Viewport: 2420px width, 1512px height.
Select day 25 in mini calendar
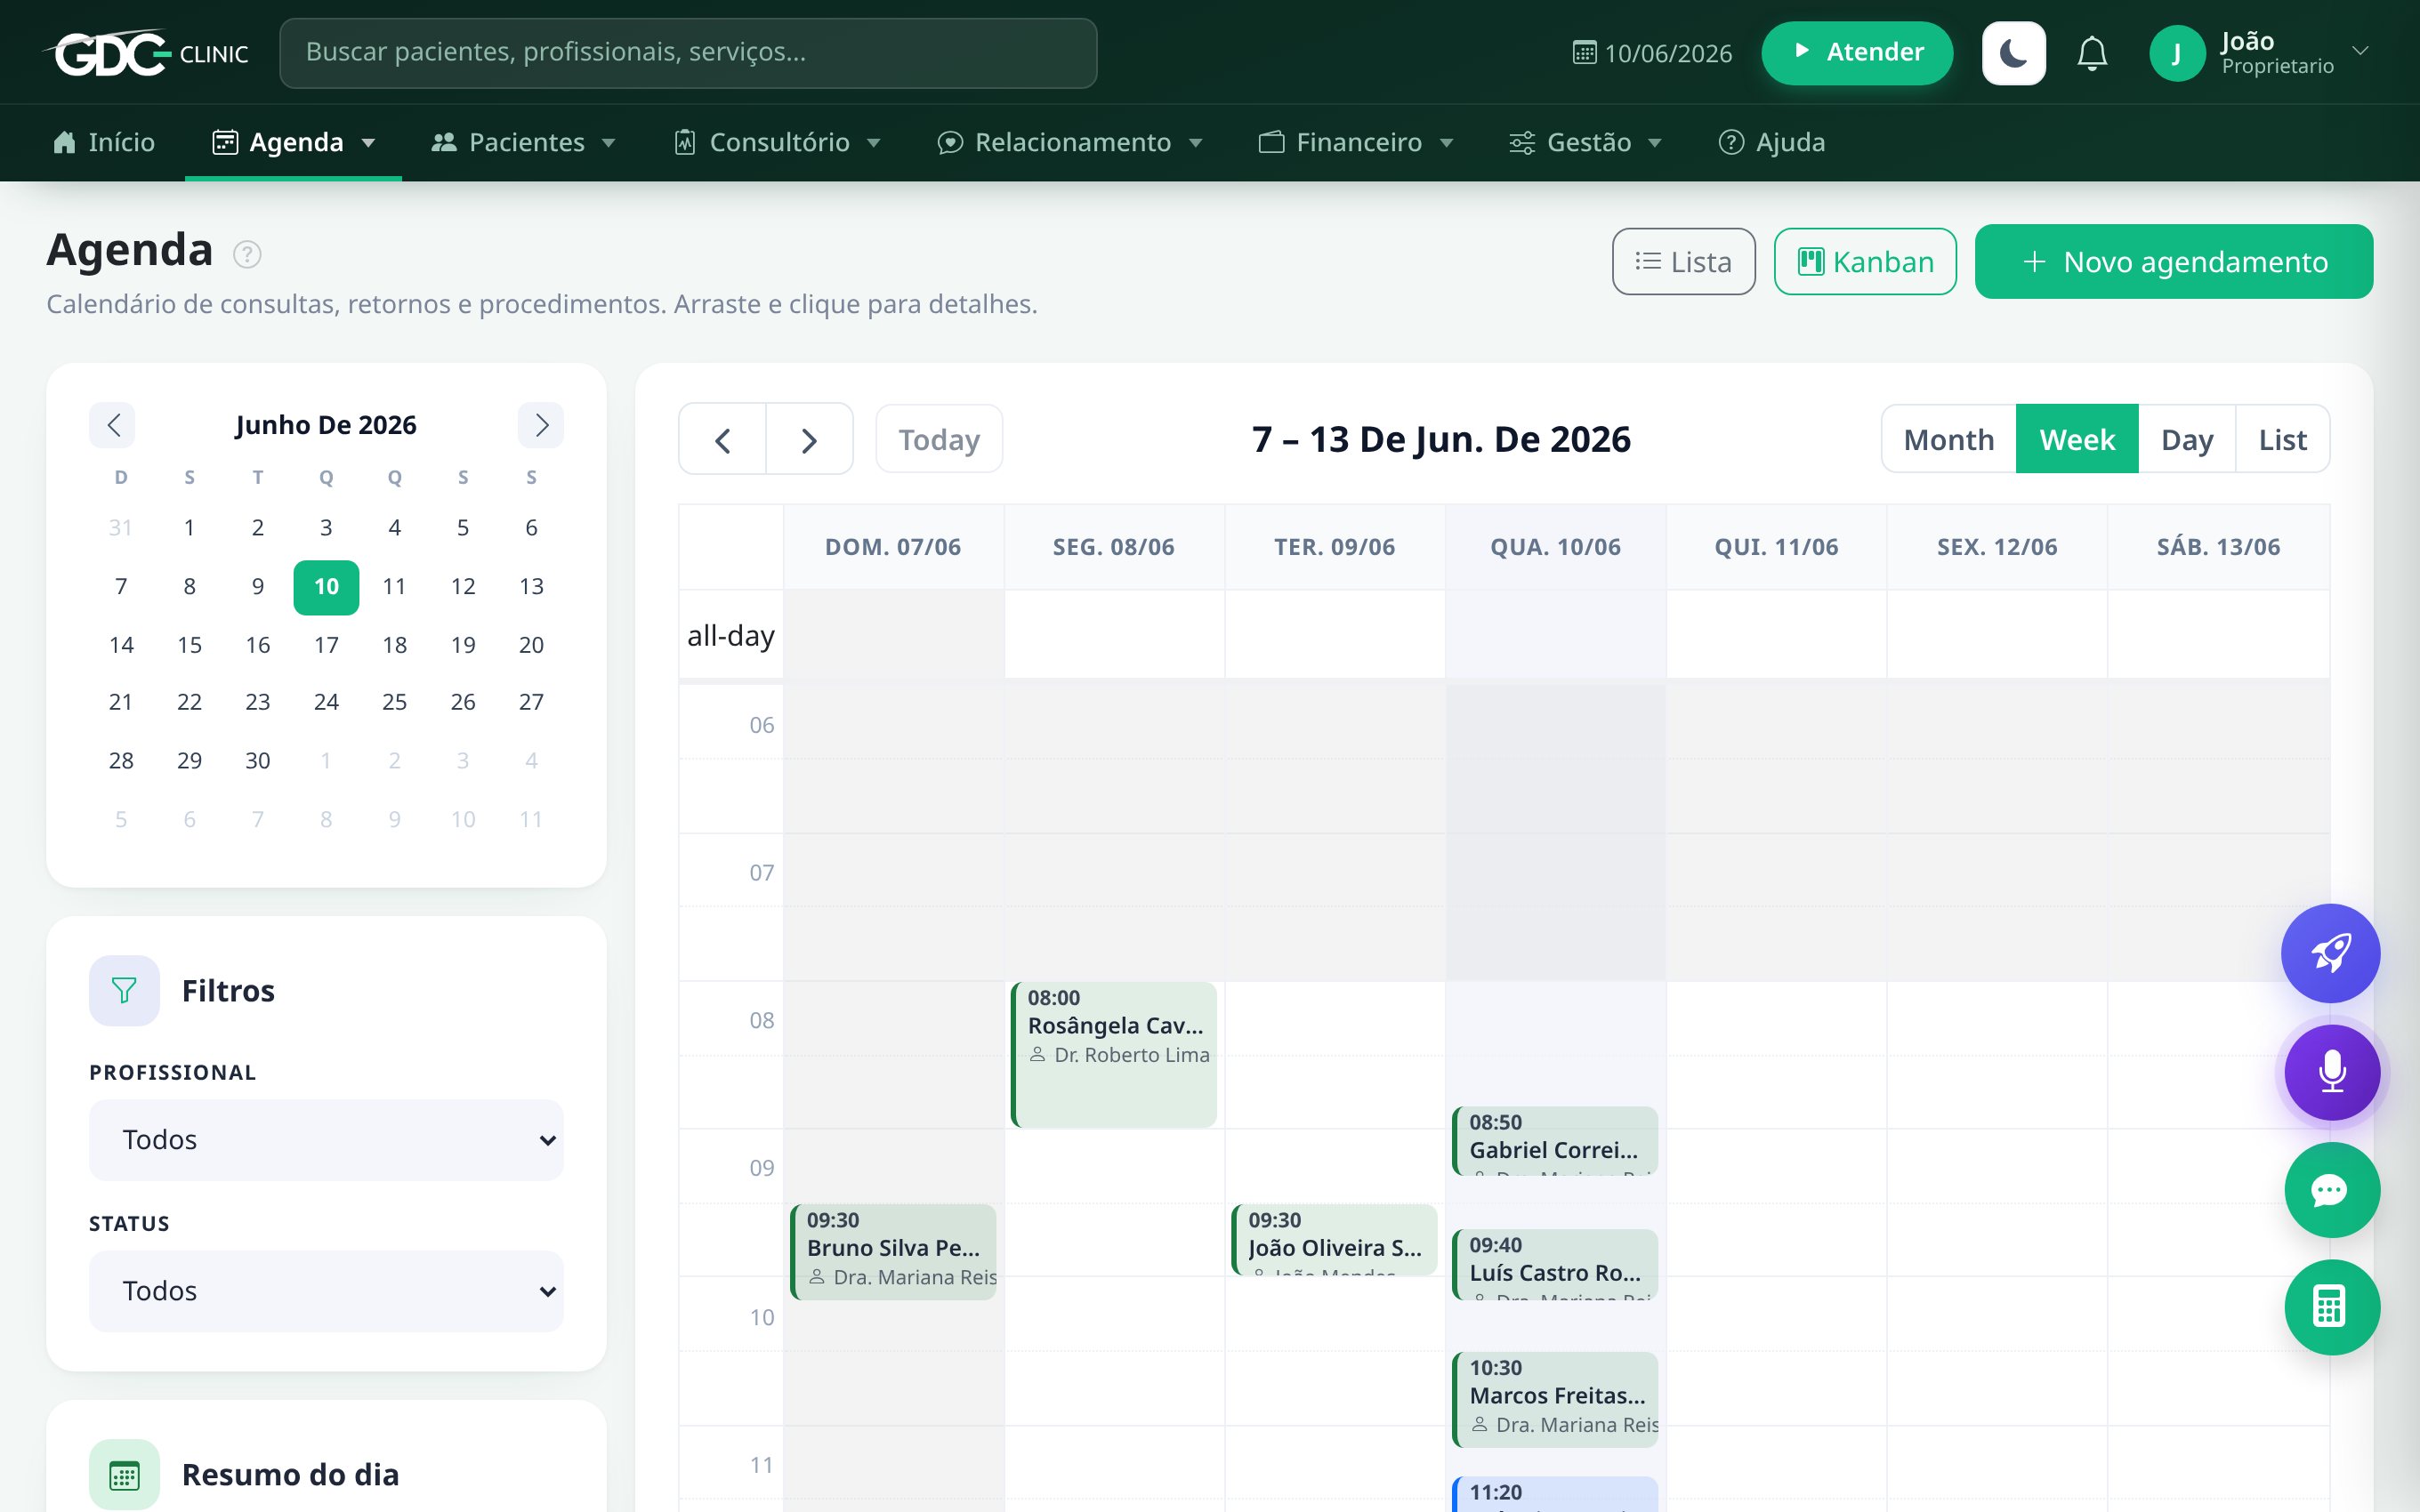[x=395, y=702]
